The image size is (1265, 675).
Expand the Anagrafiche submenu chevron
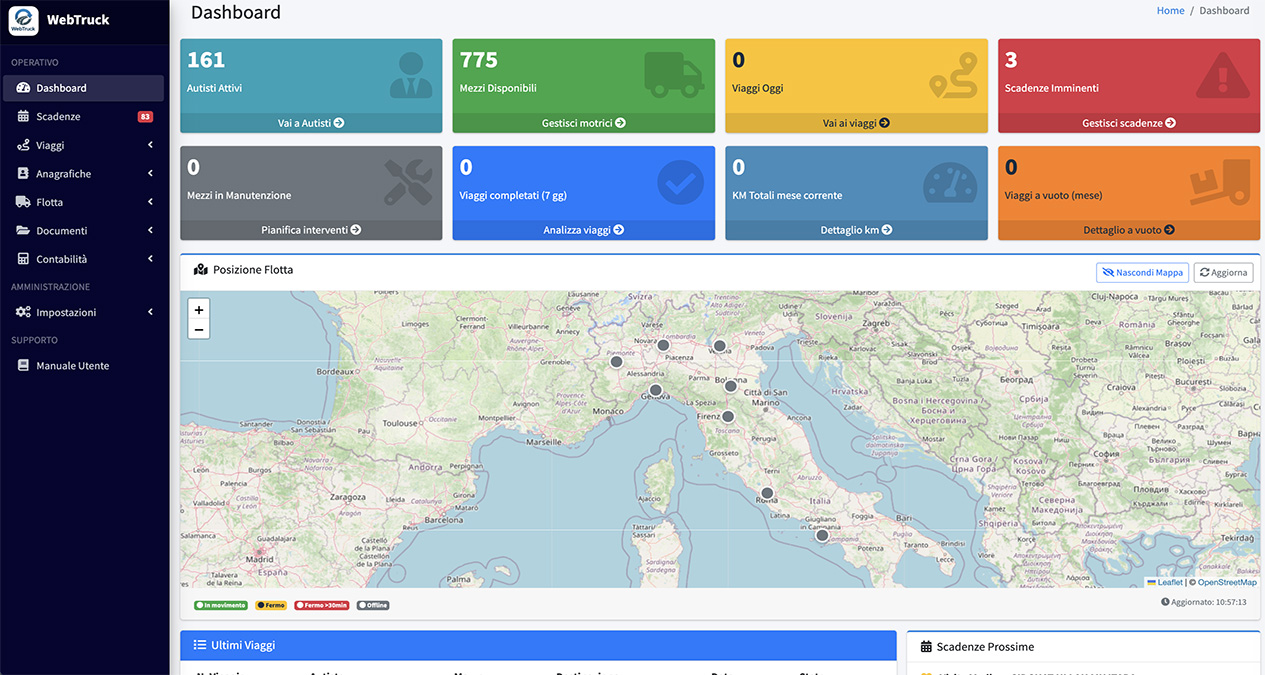(151, 174)
